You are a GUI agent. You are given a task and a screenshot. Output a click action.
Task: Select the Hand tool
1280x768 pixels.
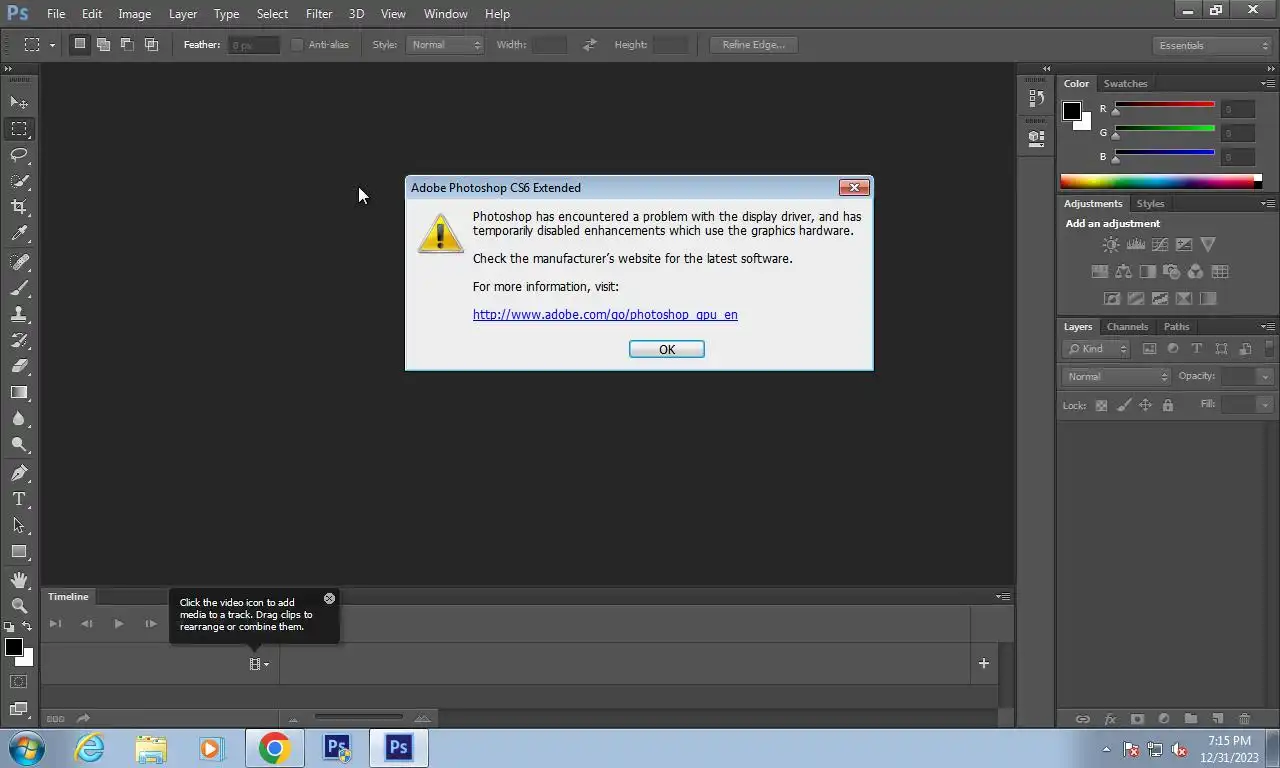(x=19, y=580)
